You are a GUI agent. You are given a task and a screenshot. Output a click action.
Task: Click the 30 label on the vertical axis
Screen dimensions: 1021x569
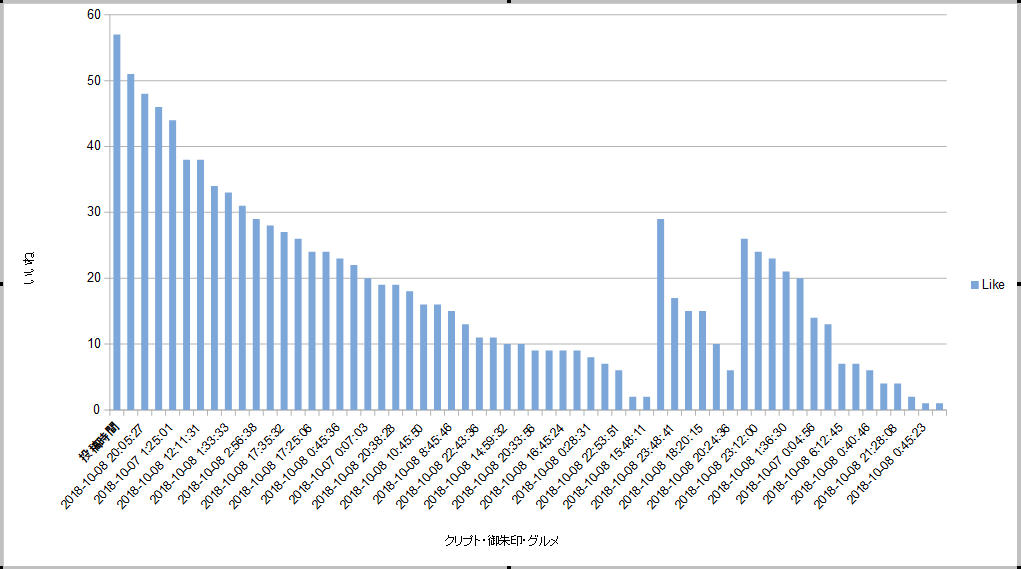pos(94,212)
